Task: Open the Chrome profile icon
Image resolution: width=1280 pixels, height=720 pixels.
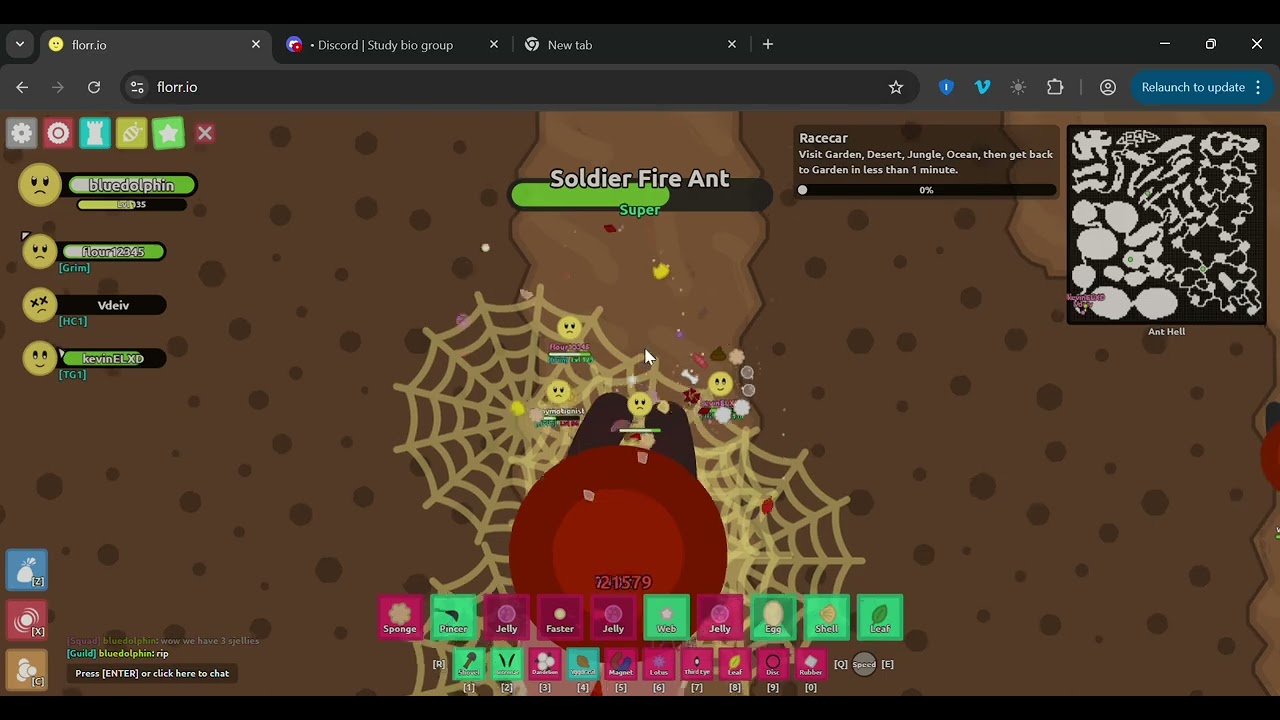Action: tap(1108, 87)
